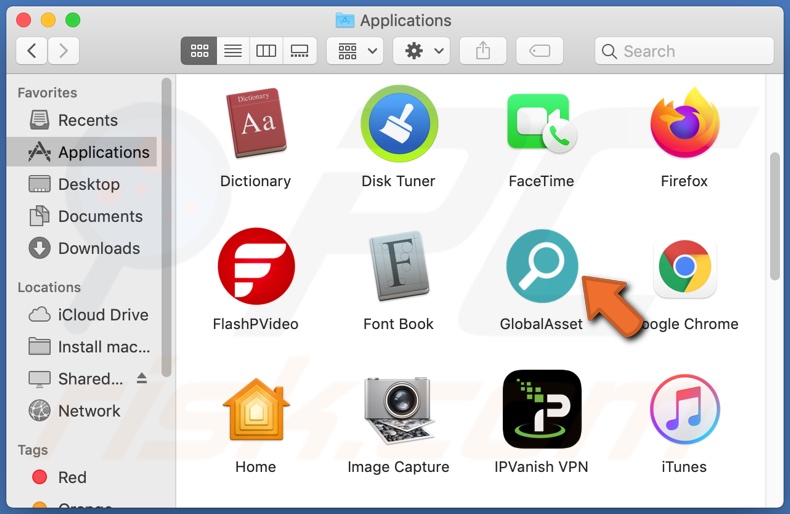
Task: Open the Install mac... volume in sidebar
Action: (82, 347)
